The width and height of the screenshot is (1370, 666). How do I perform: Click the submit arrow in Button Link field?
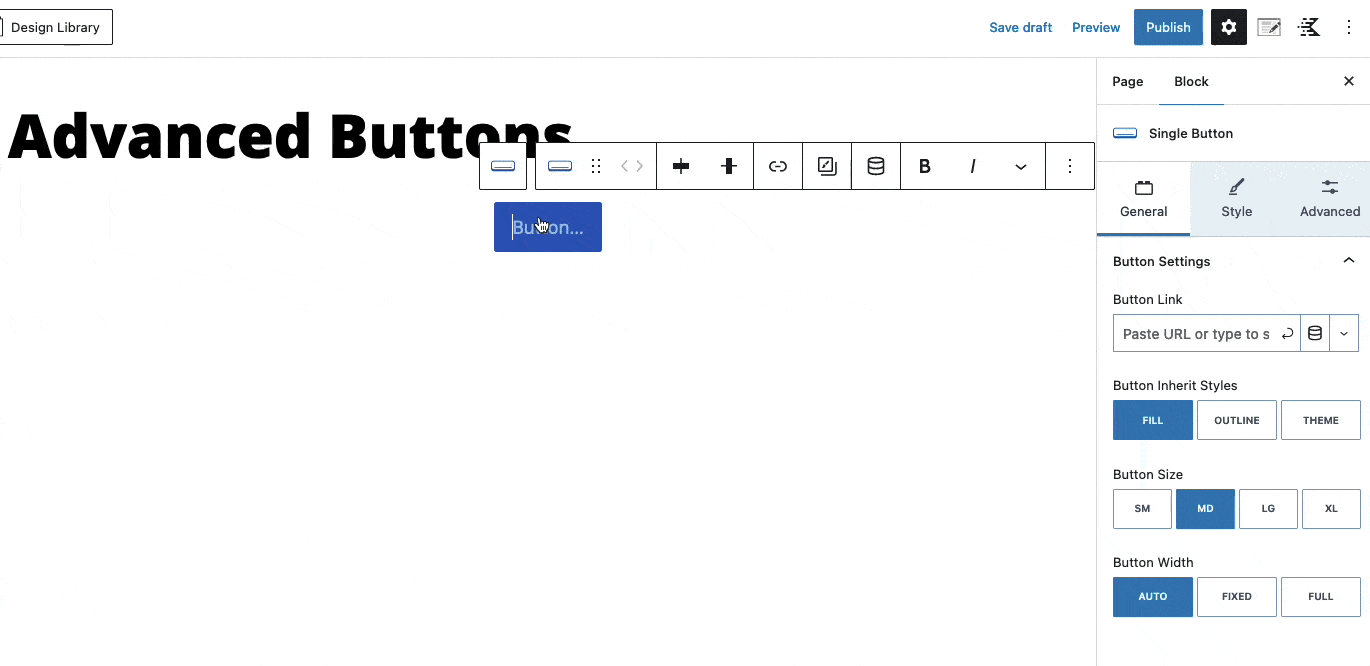[x=1288, y=334]
